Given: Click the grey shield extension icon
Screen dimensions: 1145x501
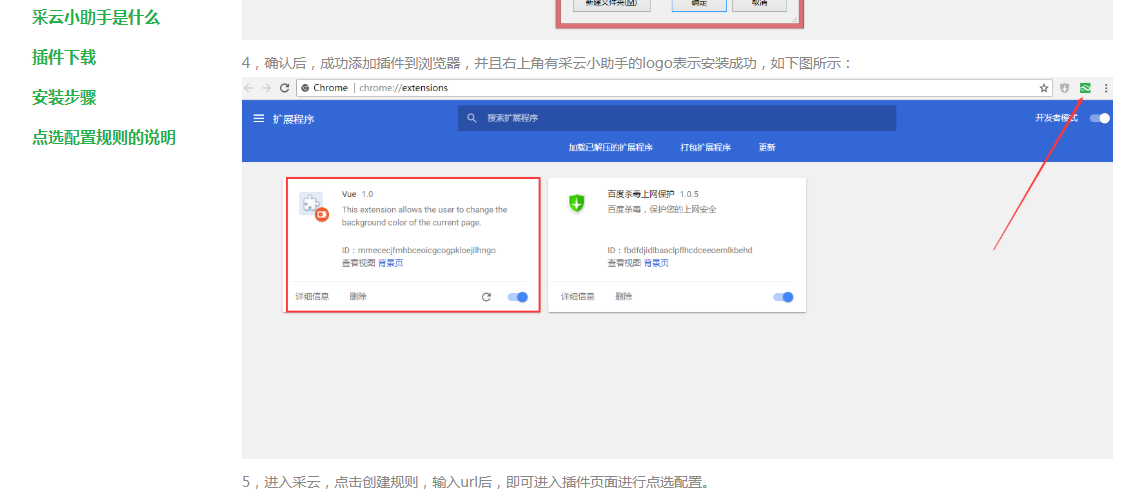Looking at the screenshot, I should pyautogui.click(x=1065, y=88).
